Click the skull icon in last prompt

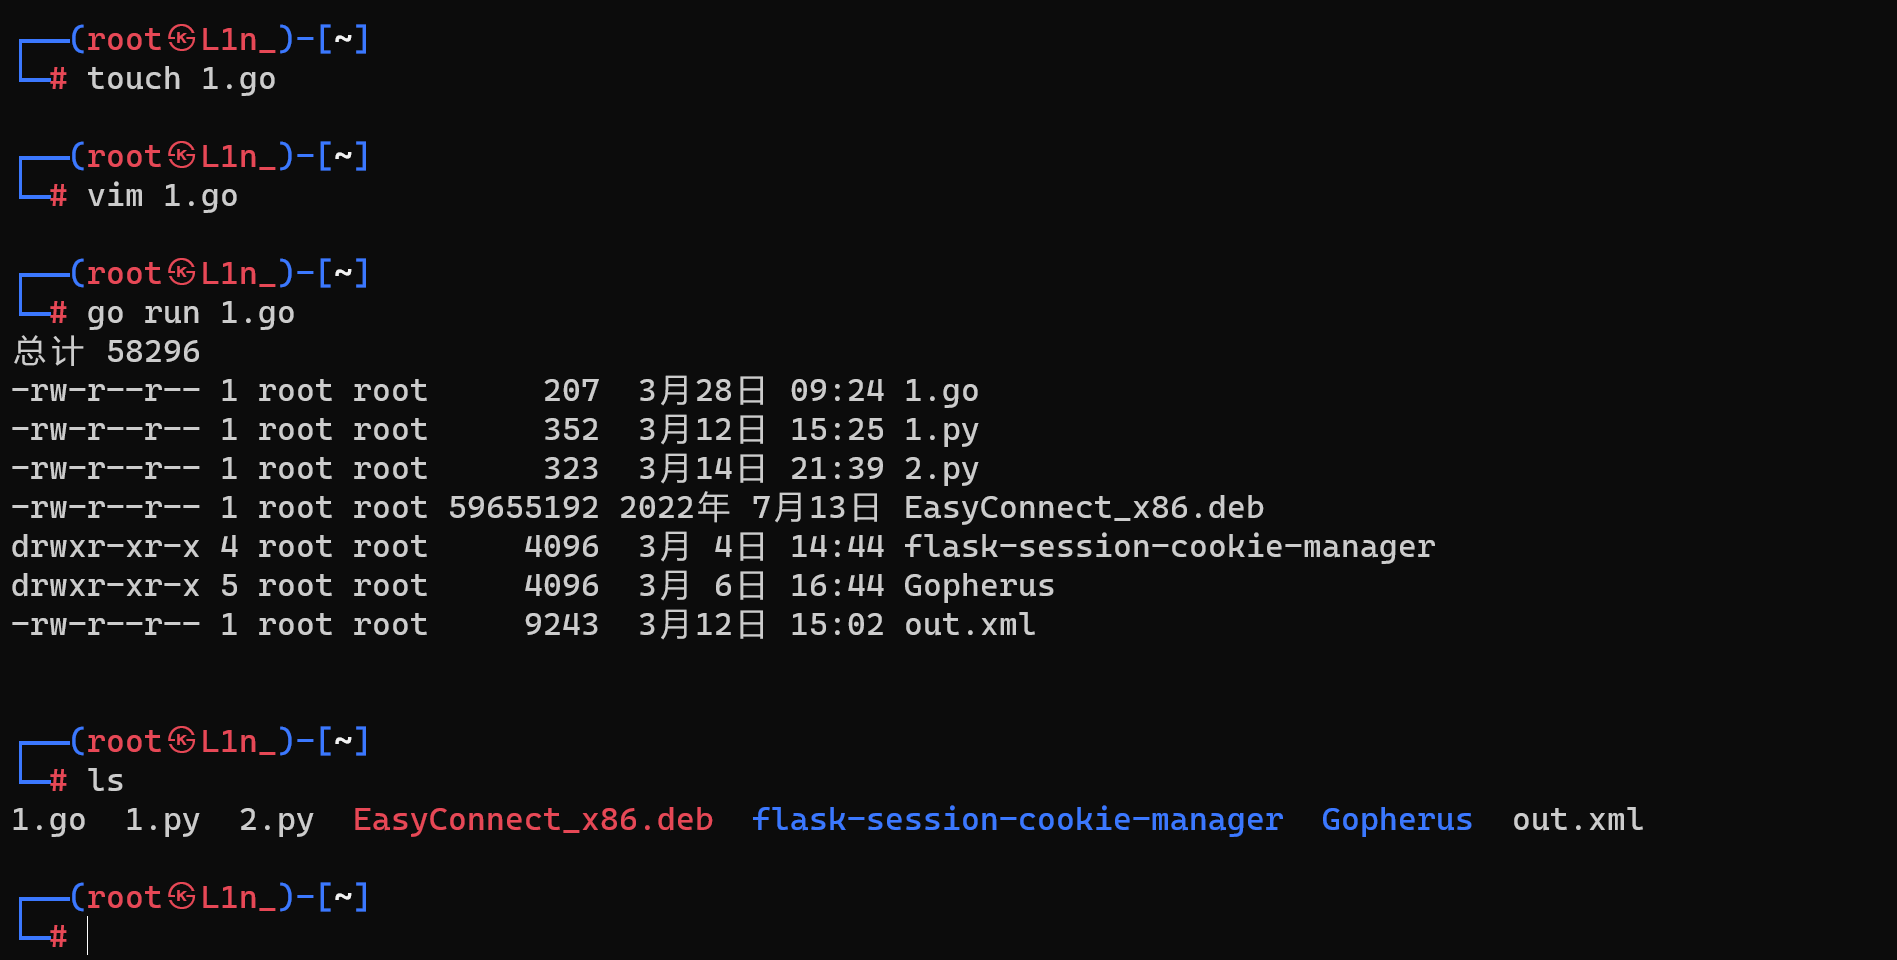coord(182,897)
